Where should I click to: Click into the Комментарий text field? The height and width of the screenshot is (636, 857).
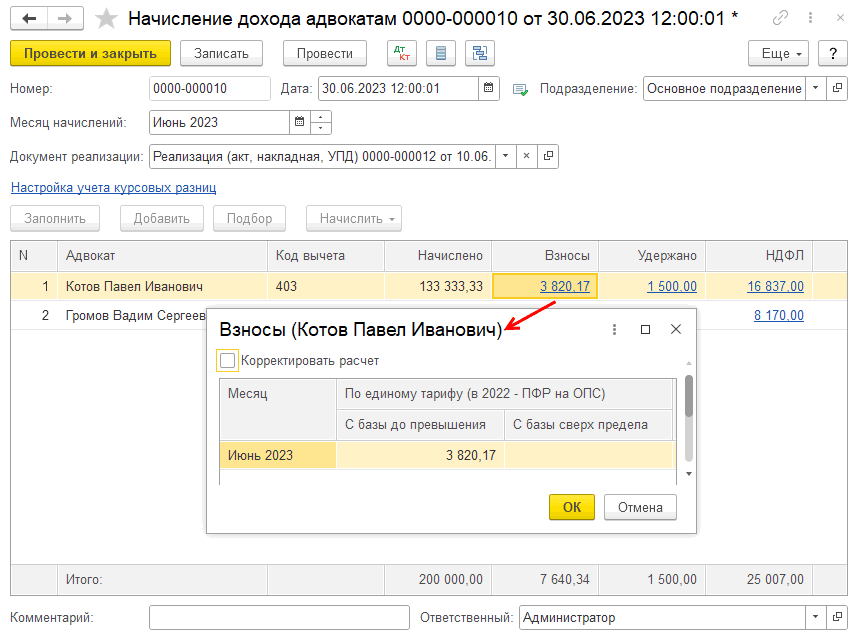point(279,618)
